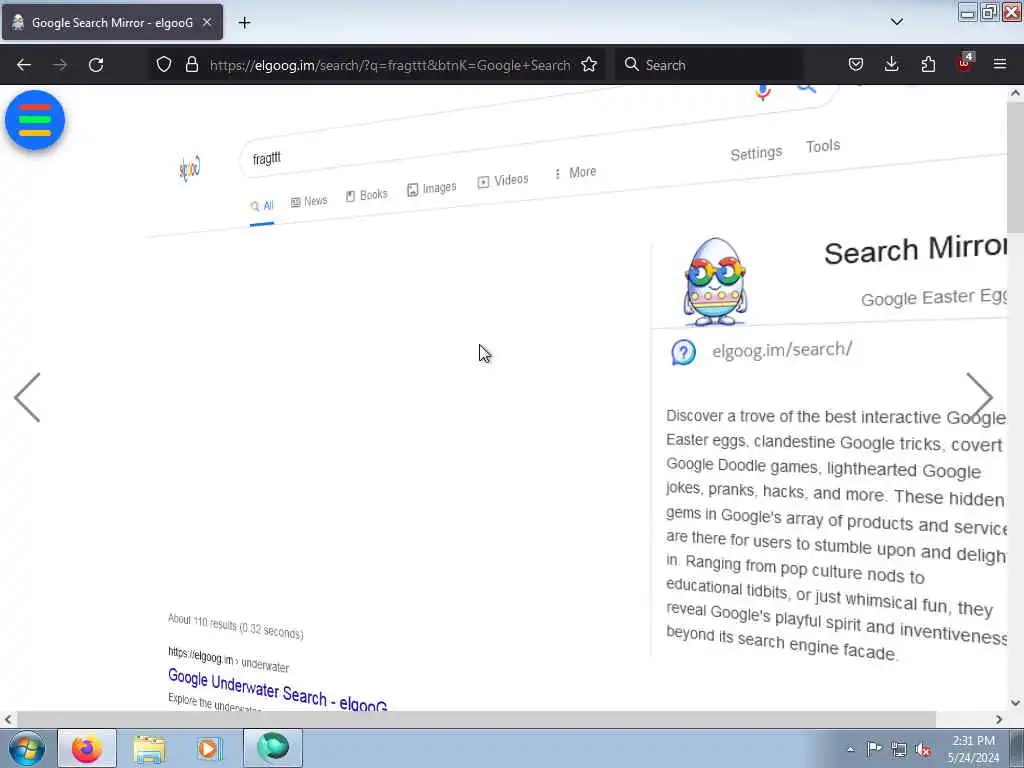Click the blue question mark icon
Image resolution: width=1024 pixels, height=768 pixels.
click(683, 353)
